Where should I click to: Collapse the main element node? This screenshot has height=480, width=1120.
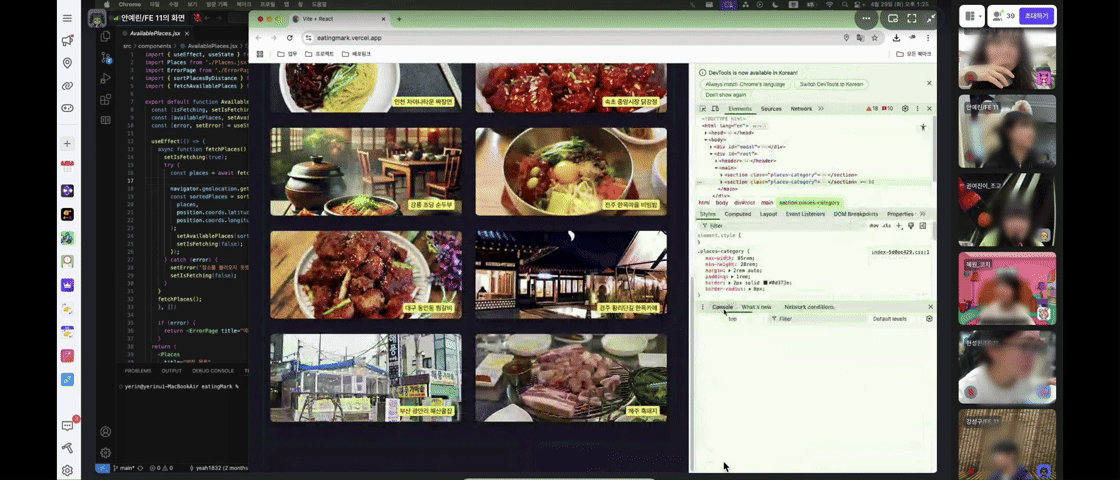coord(717,168)
